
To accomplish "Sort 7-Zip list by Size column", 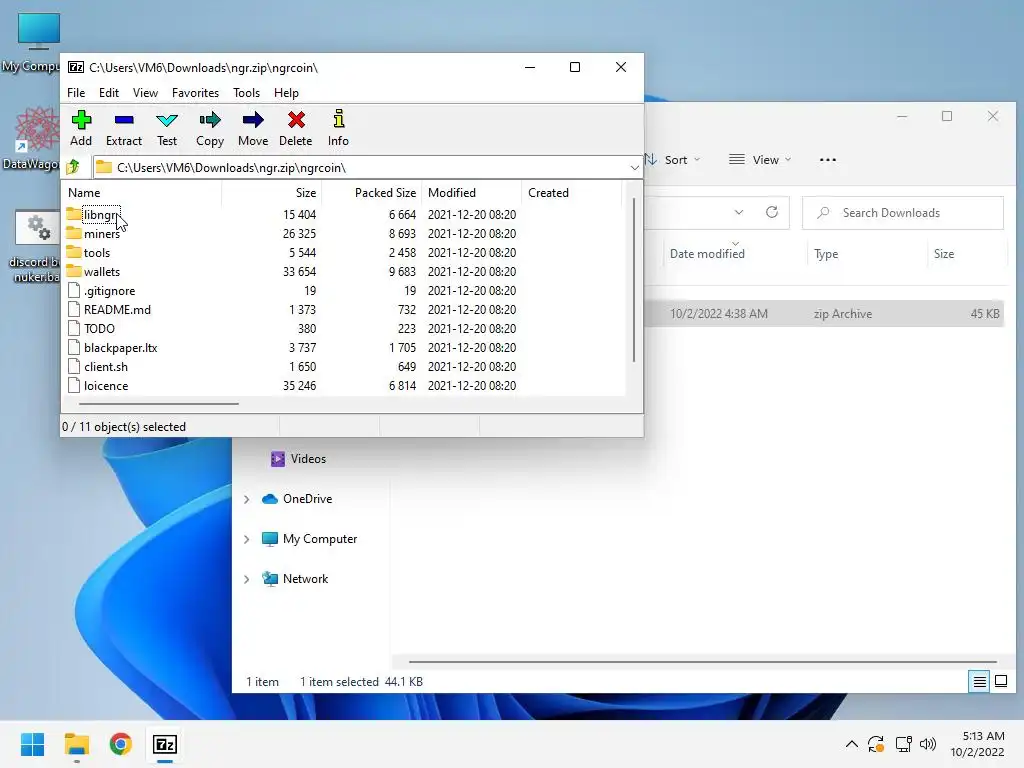I will 272,193.
